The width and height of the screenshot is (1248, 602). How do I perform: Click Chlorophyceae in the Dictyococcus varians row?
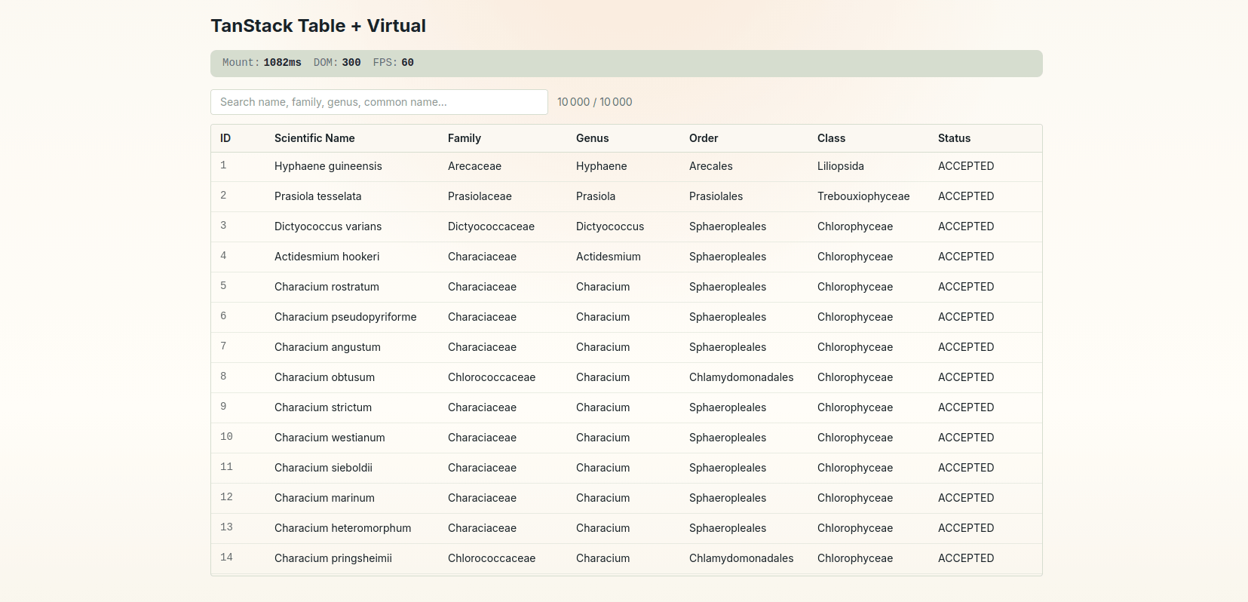tap(855, 226)
